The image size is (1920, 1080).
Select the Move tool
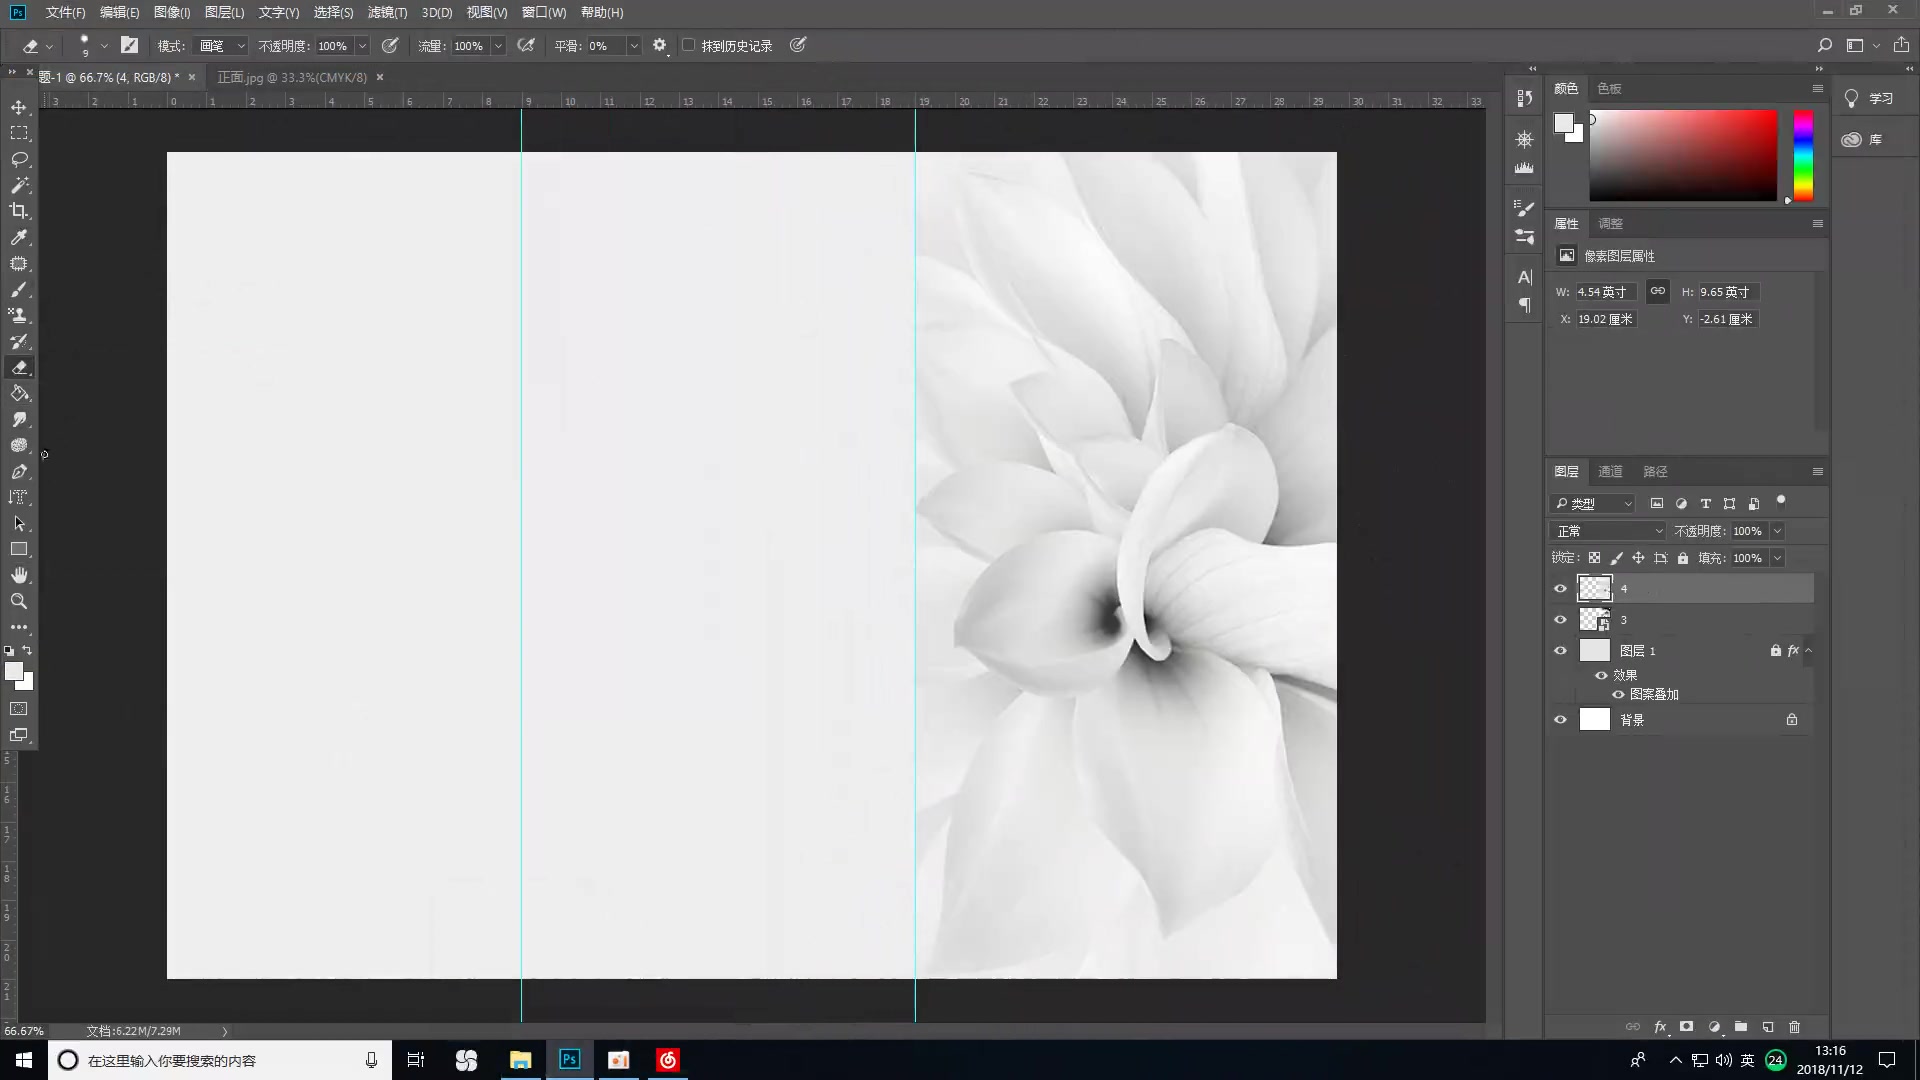pos(19,107)
